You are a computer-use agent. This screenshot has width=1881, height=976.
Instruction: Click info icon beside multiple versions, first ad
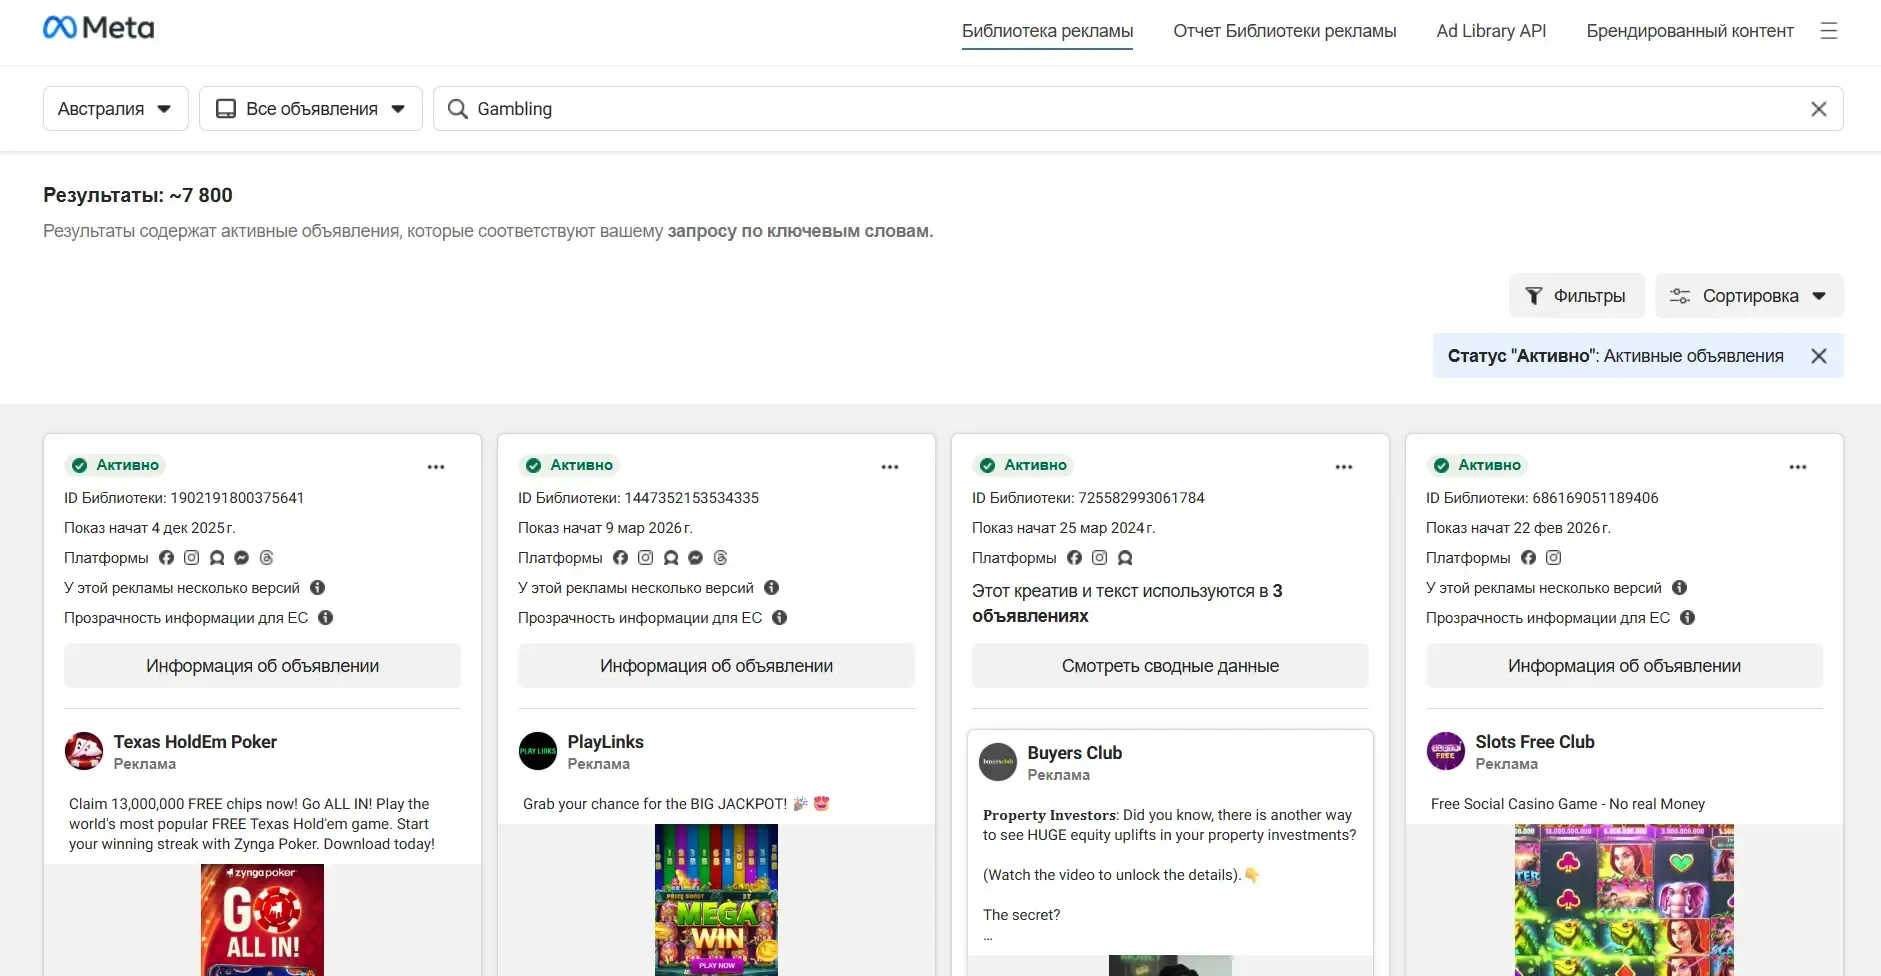point(317,588)
